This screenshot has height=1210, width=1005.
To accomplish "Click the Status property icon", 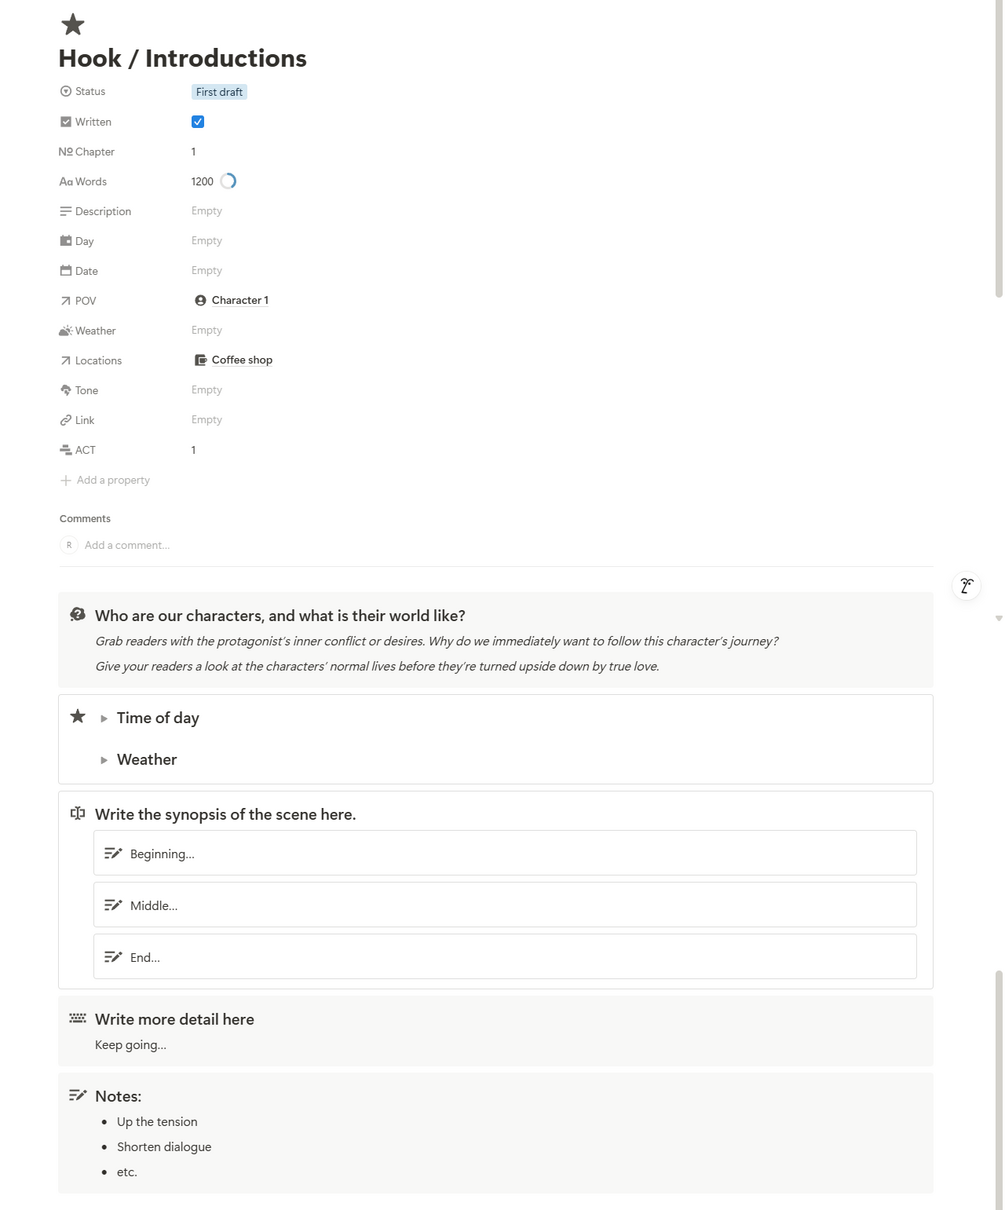I will [x=66, y=92].
